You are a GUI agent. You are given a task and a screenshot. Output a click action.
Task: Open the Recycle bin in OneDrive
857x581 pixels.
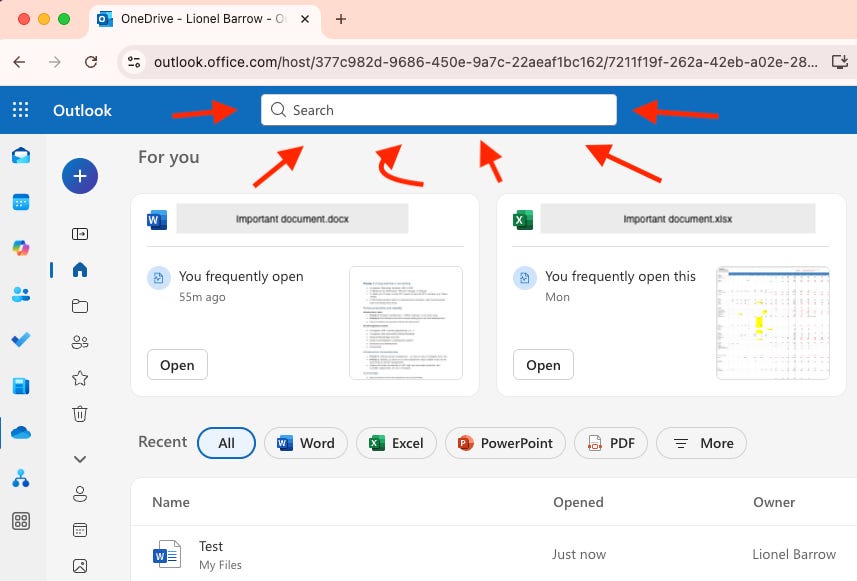point(80,413)
